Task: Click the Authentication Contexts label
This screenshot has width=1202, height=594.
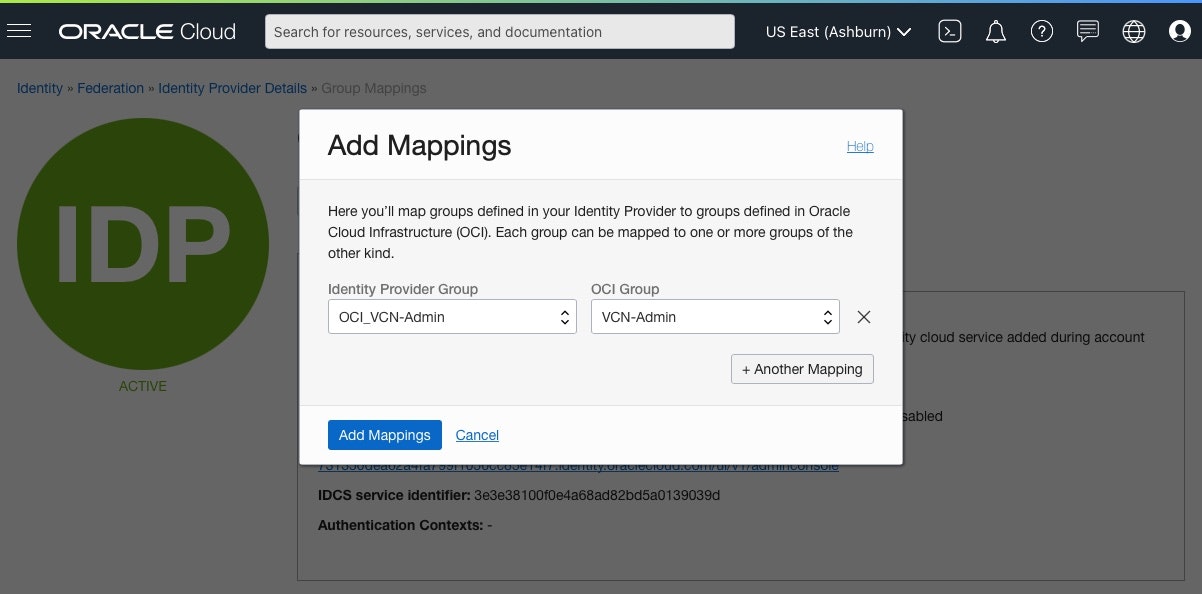Action: coord(400,525)
